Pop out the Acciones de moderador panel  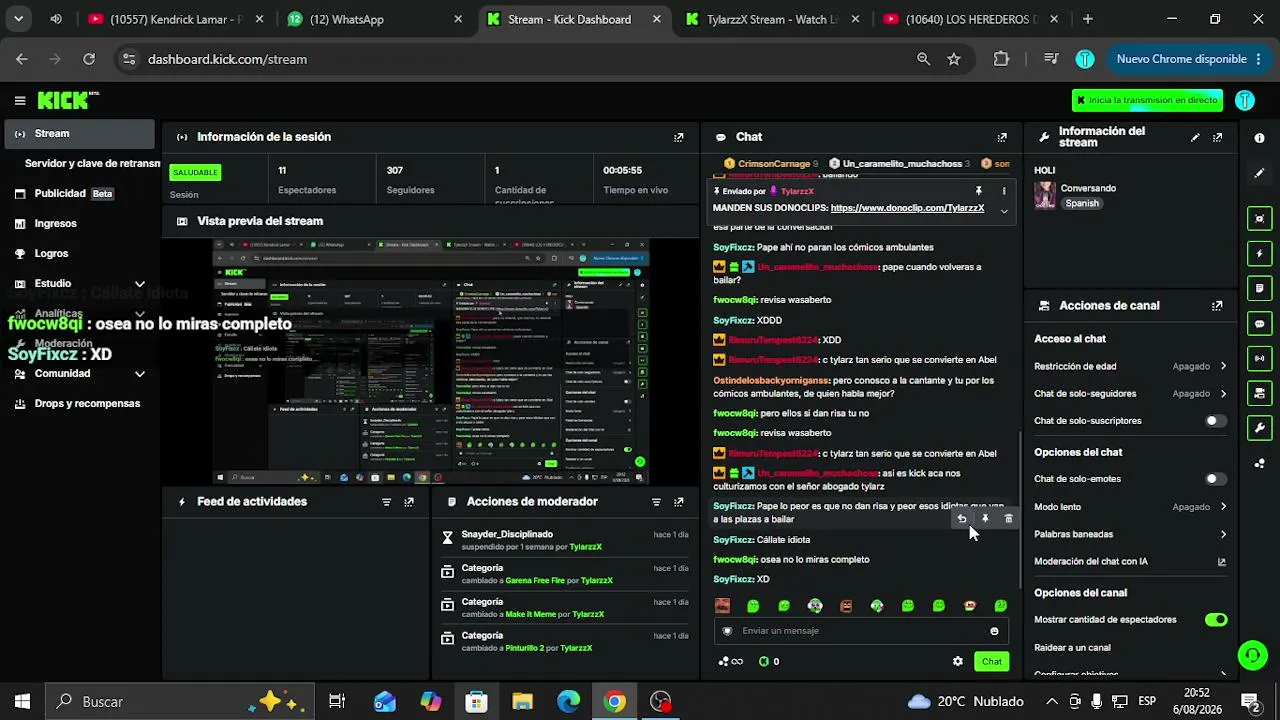[679, 502]
